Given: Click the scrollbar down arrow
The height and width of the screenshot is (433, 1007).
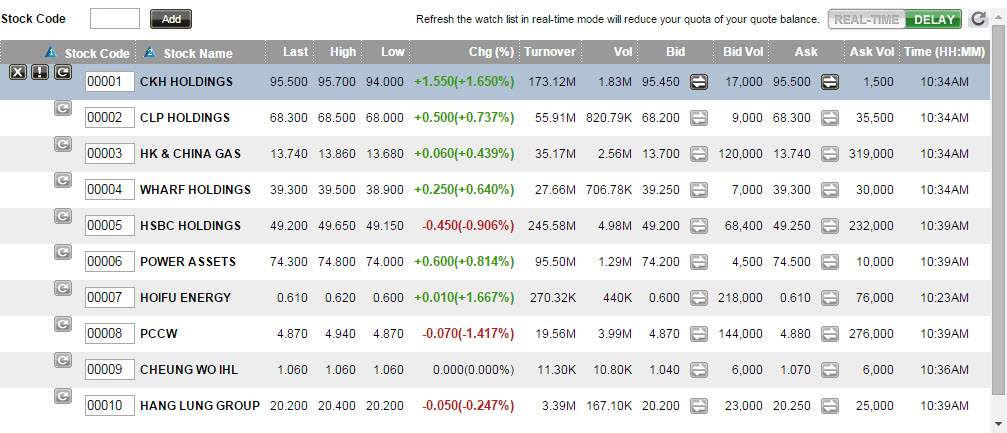Looking at the screenshot, I should point(1000,423).
